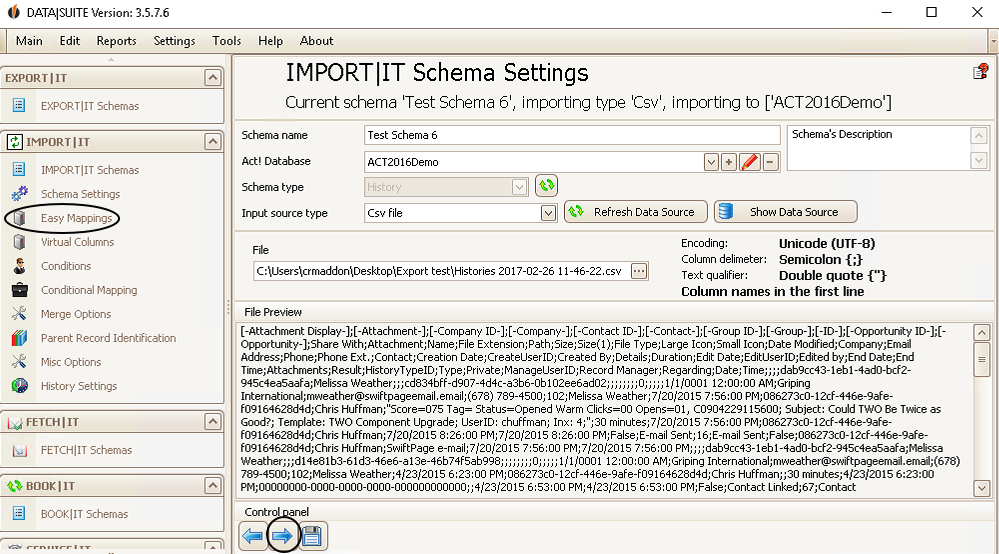999x554 pixels.
Task: Click the Conditions person icon
Action: click(x=20, y=266)
